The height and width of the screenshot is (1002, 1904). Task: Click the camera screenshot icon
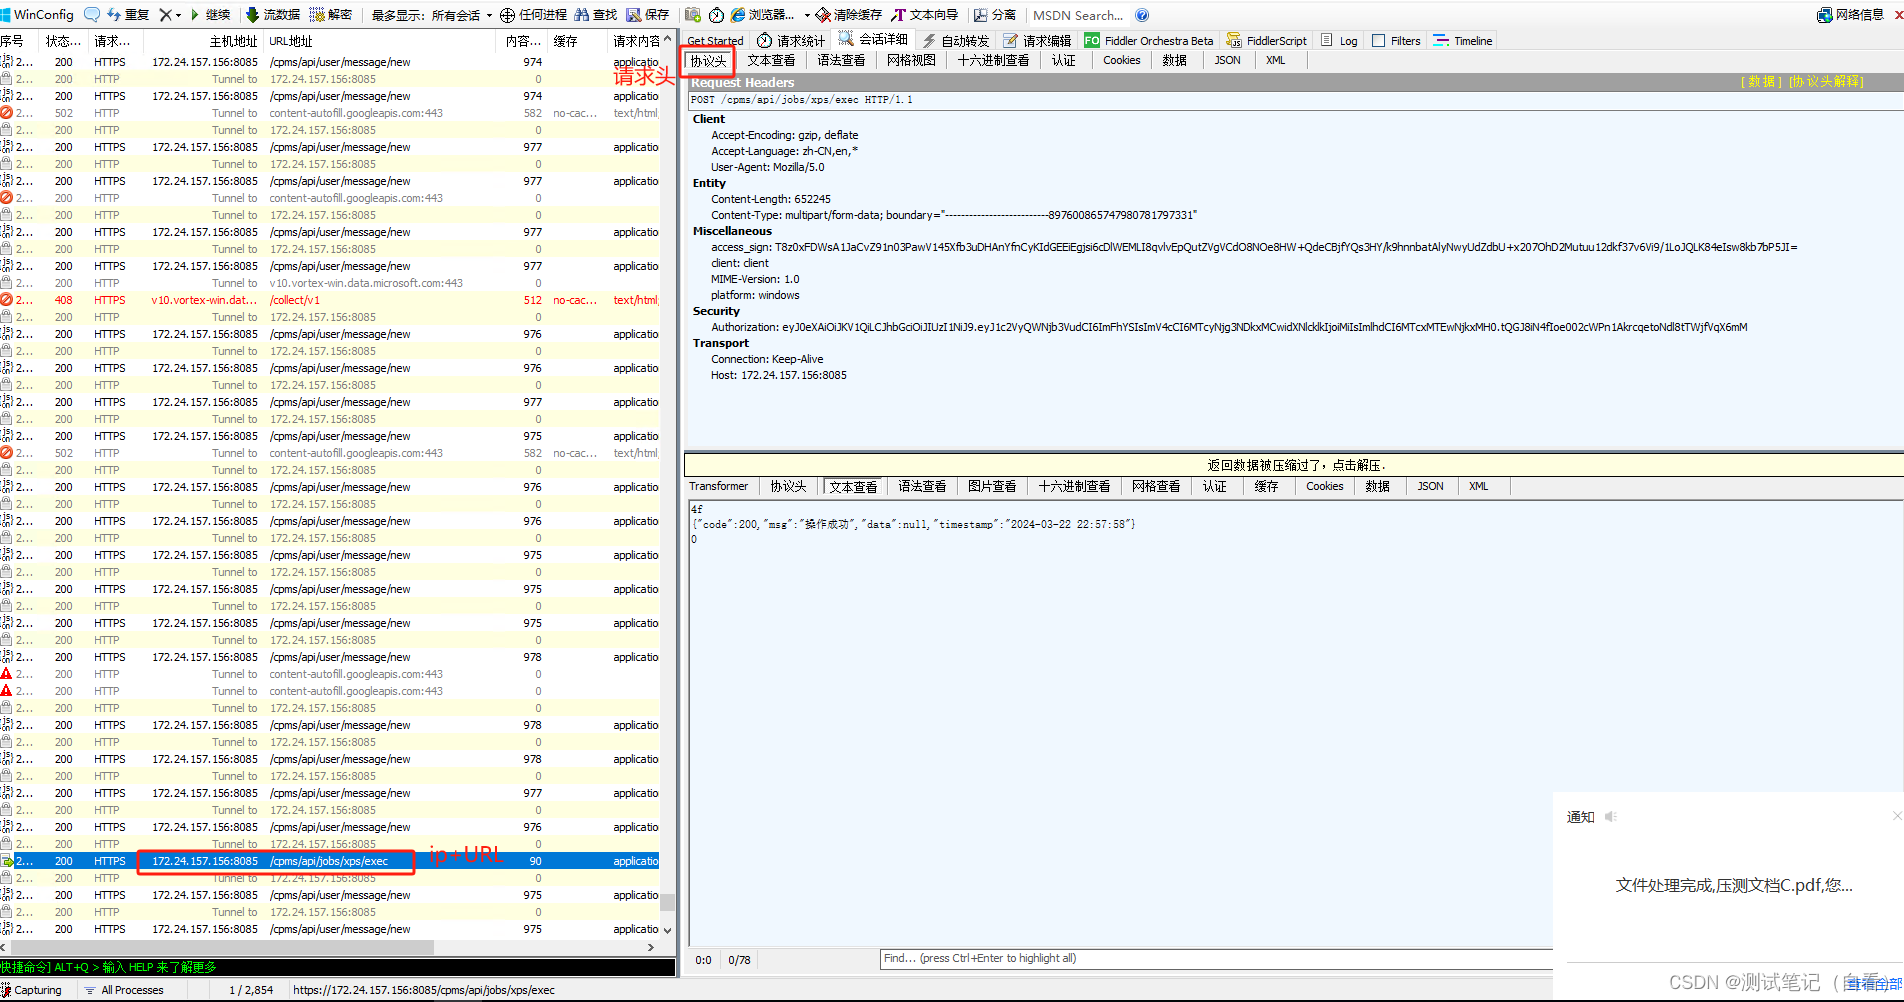(693, 15)
